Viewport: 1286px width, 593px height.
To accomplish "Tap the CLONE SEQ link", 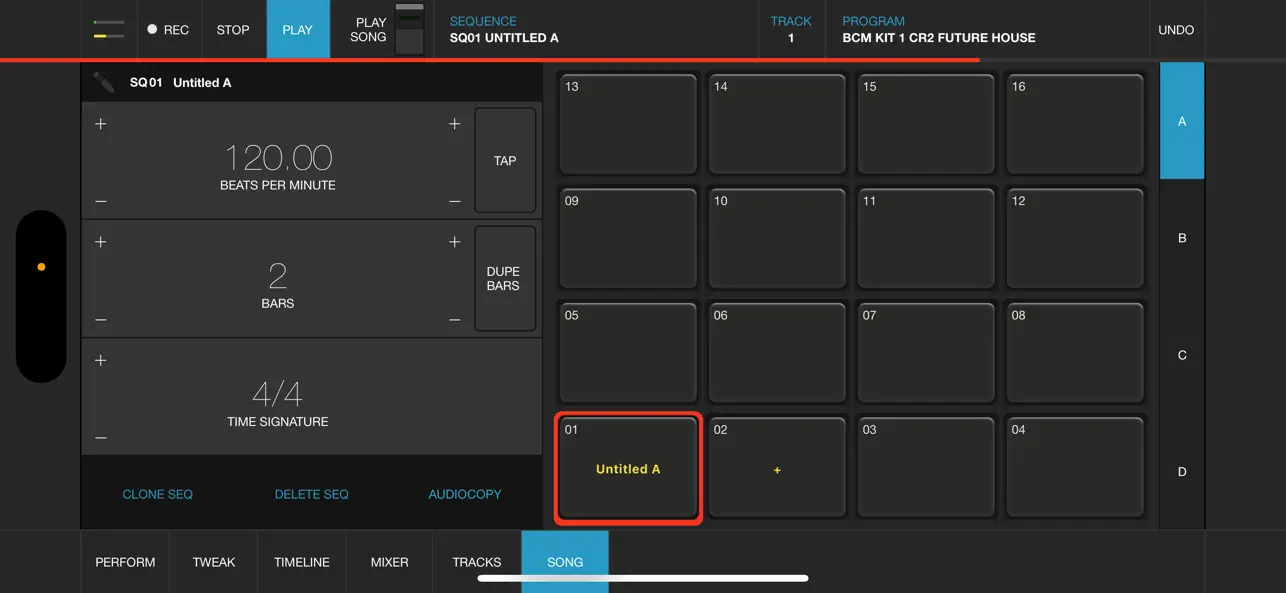I will coord(158,494).
